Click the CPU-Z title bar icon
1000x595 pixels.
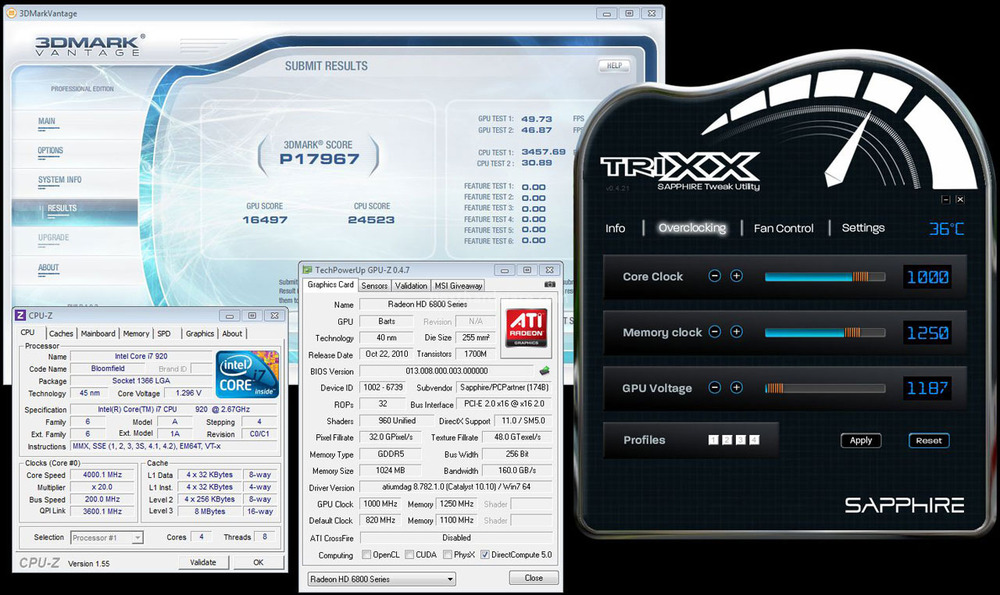[x=20, y=315]
